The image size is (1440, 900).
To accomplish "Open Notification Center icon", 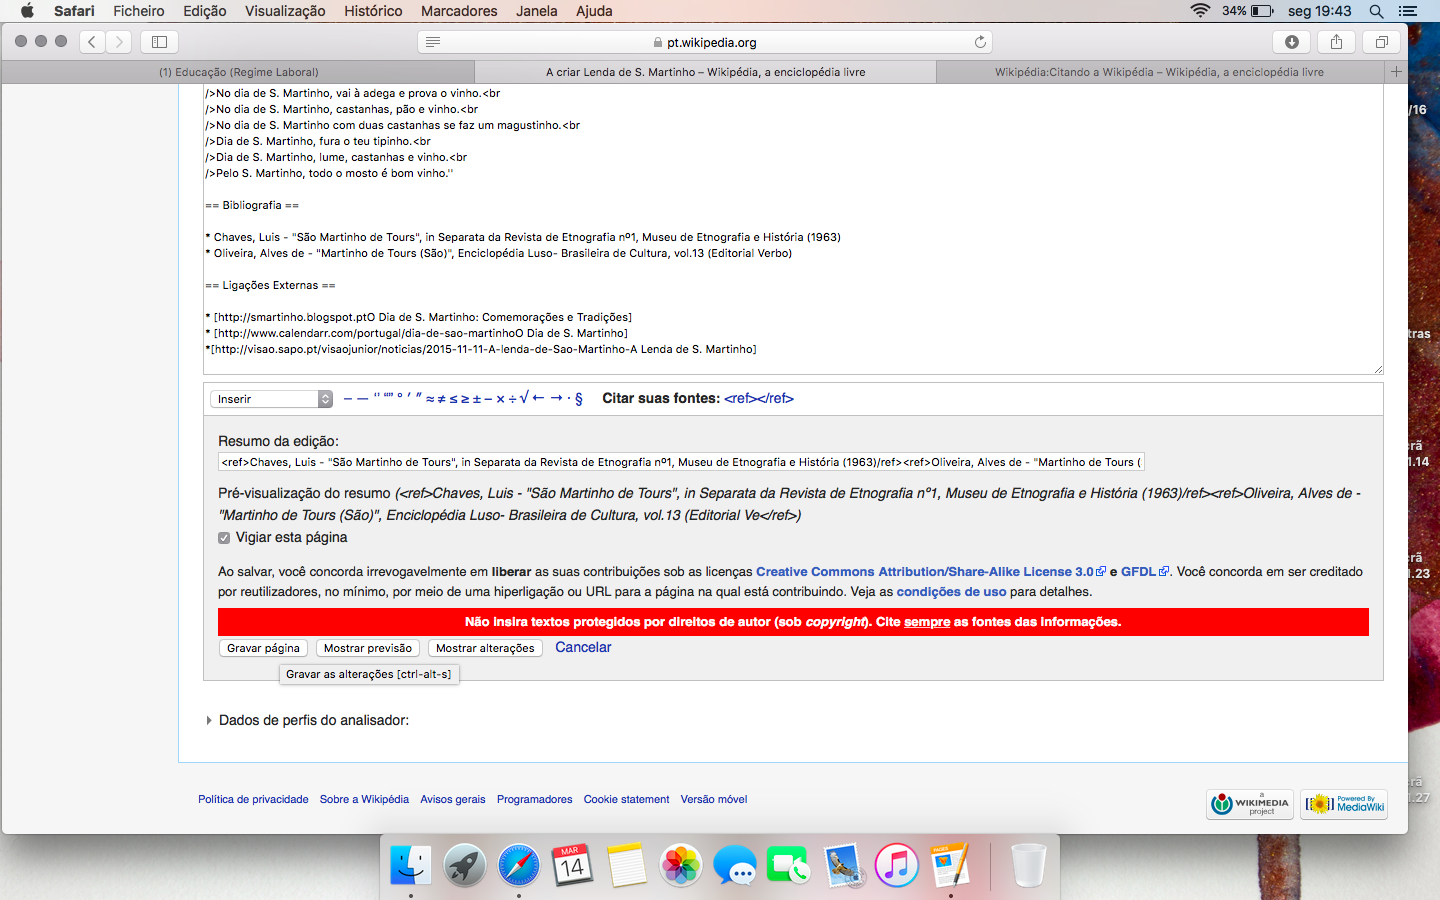I will coord(1408,11).
